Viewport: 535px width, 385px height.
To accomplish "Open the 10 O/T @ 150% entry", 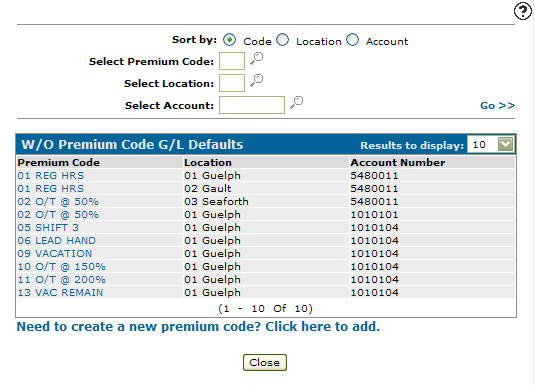I will point(61,266).
